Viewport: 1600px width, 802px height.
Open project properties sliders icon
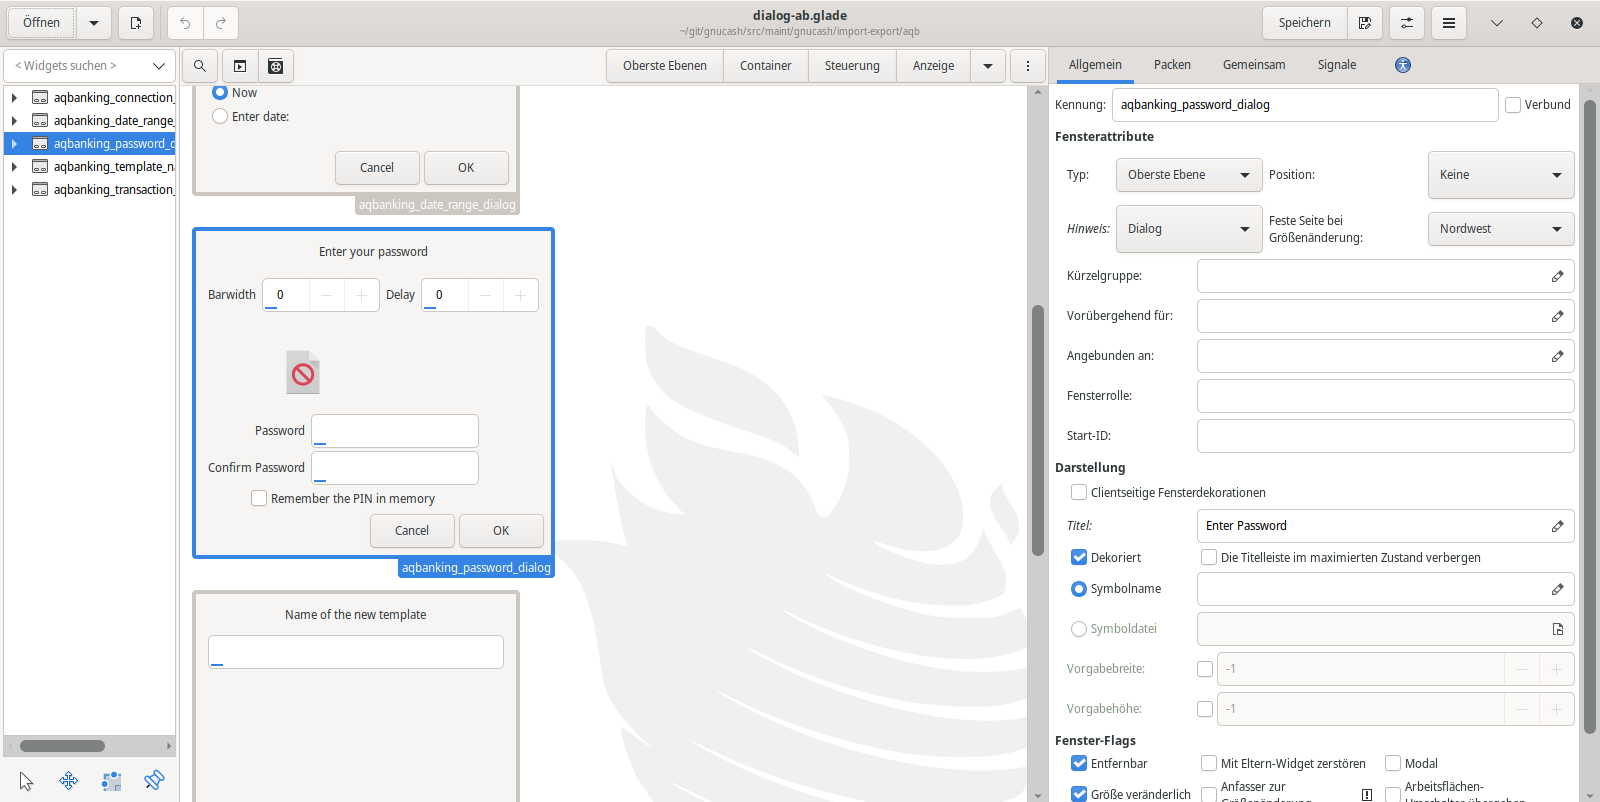[1407, 23]
